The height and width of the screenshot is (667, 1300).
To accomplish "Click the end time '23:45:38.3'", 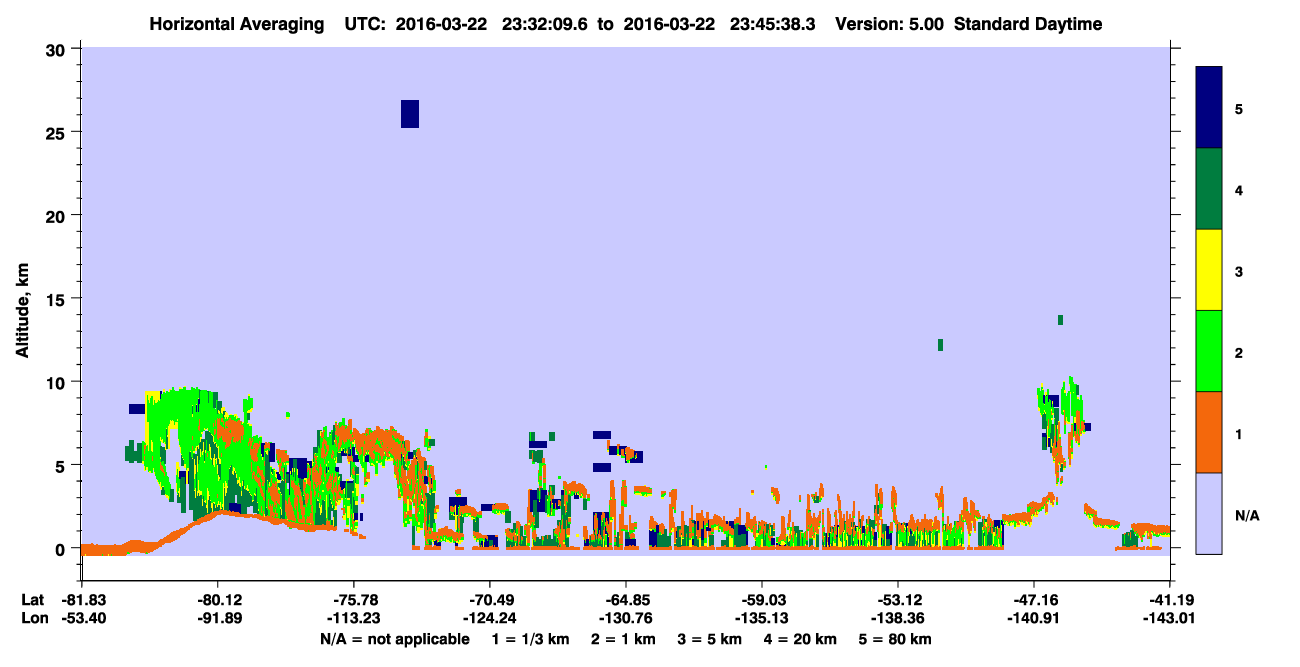I will (772, 25).
